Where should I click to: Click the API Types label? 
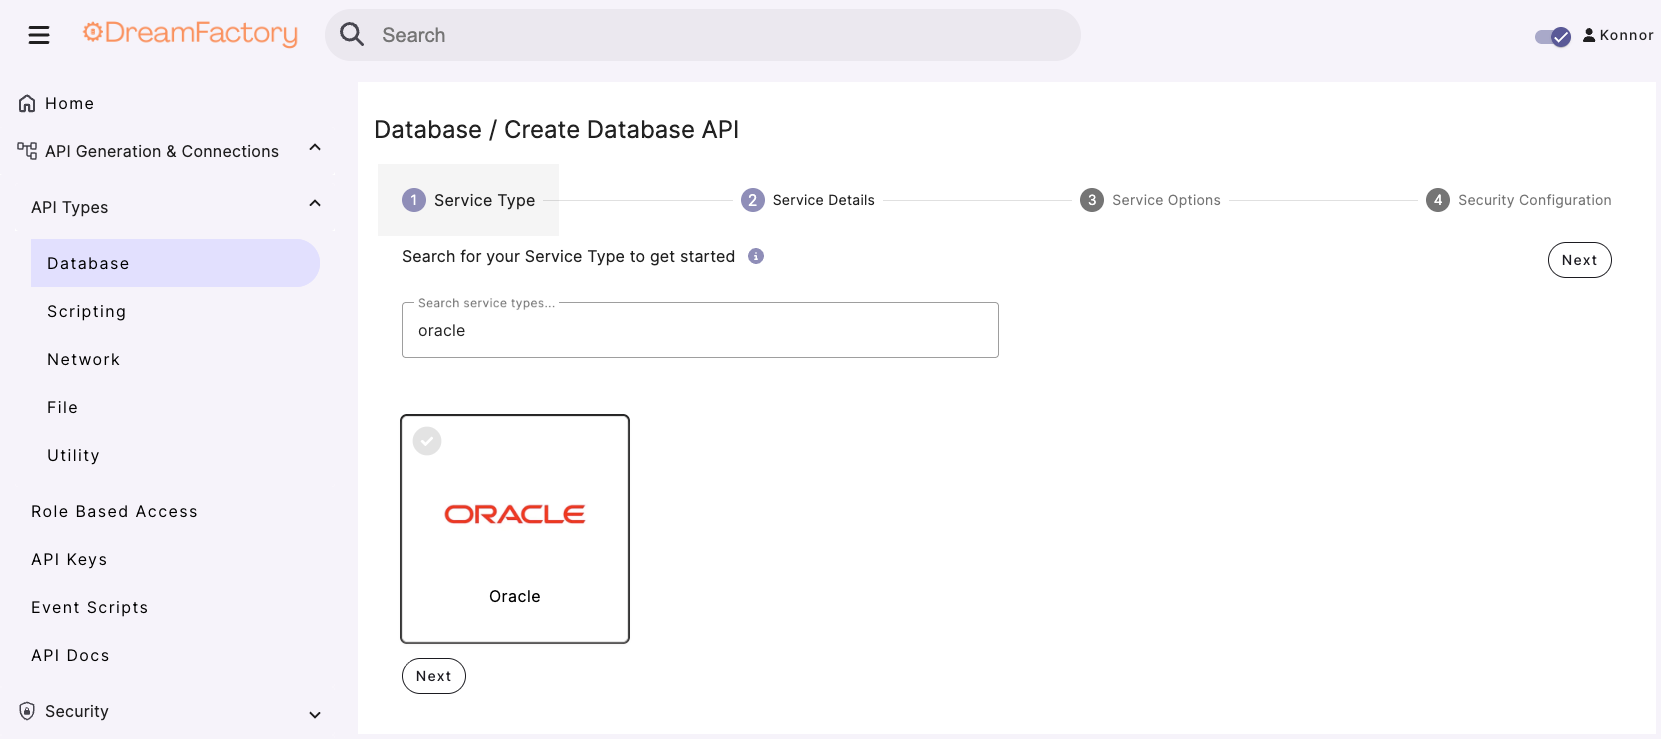point(70,207)
